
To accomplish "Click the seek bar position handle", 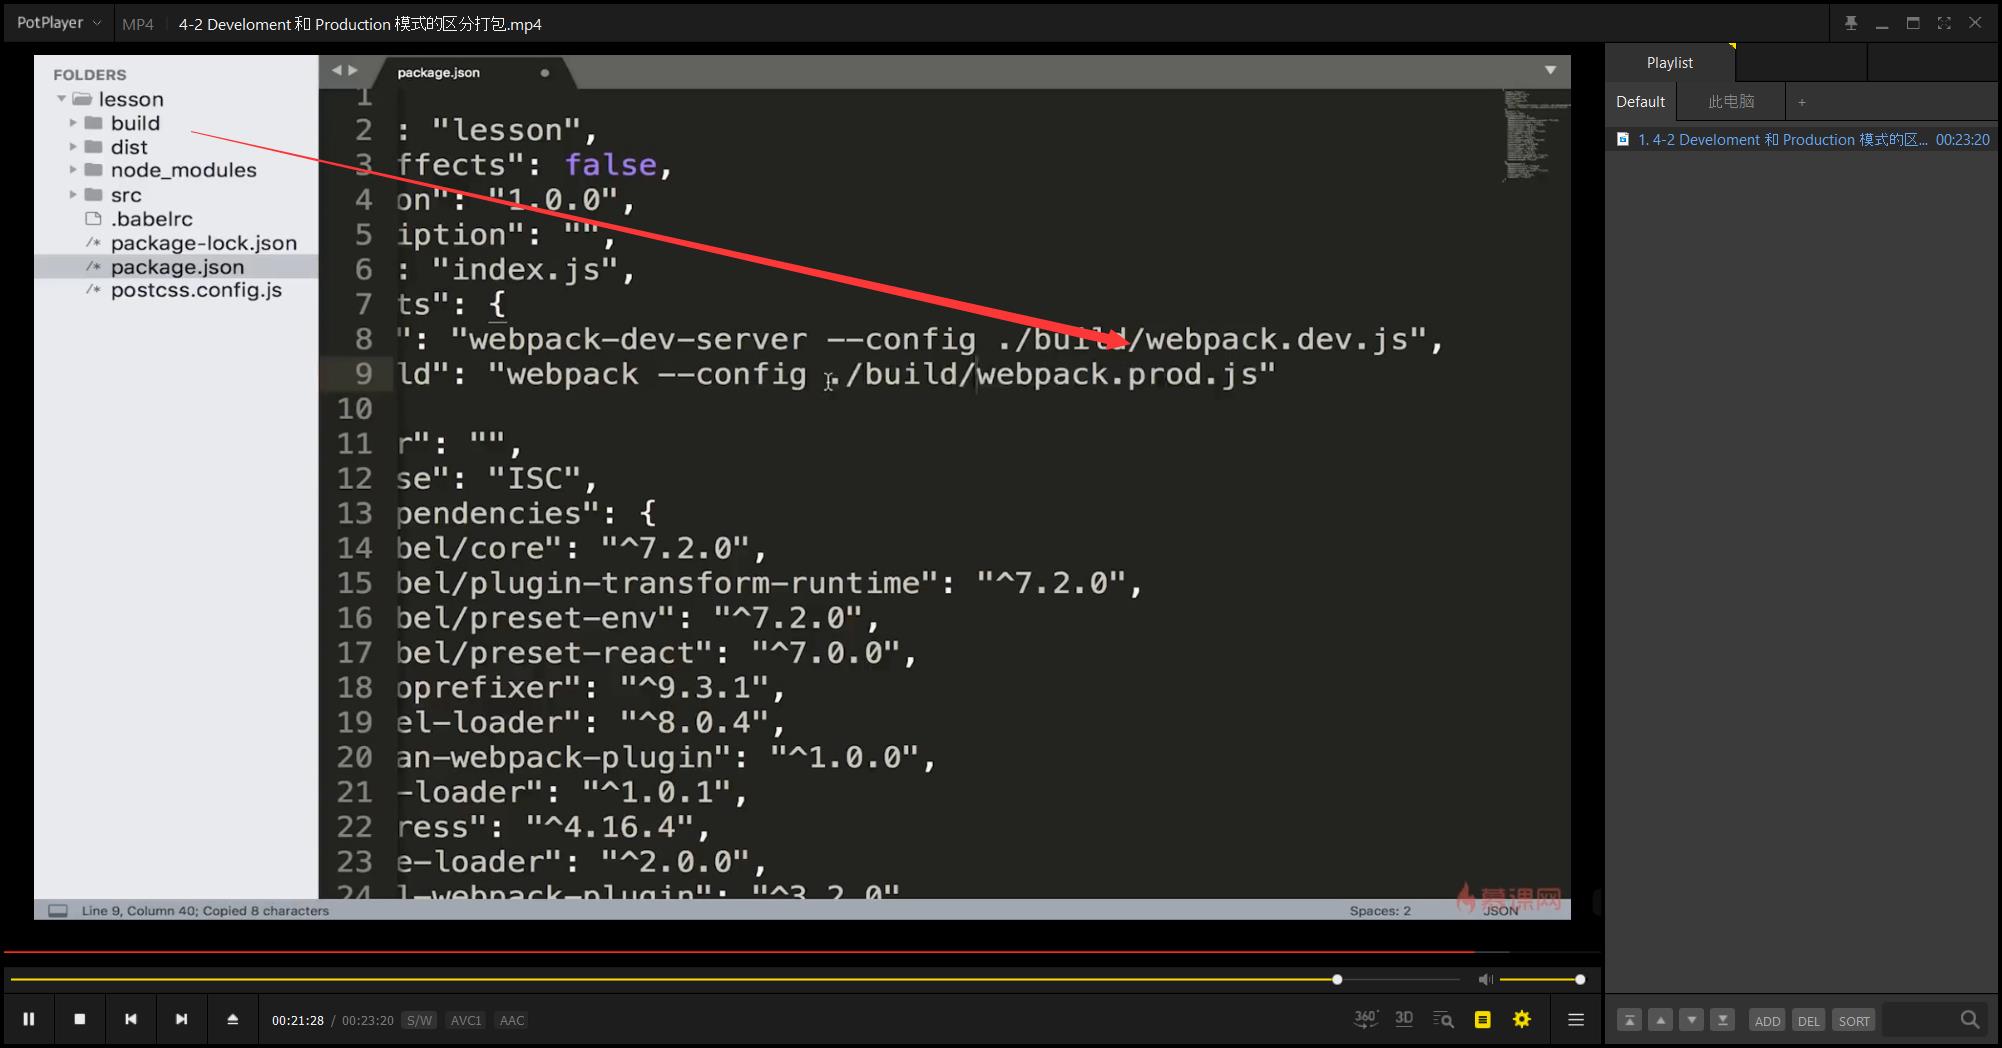I will point(1337,979).
